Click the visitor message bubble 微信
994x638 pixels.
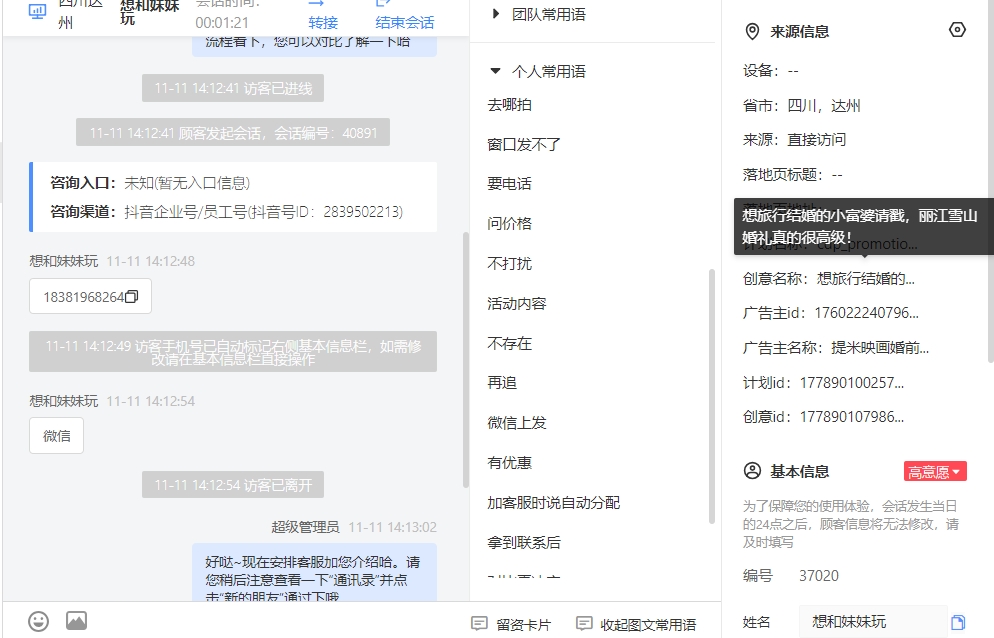(x=56, y=436)
